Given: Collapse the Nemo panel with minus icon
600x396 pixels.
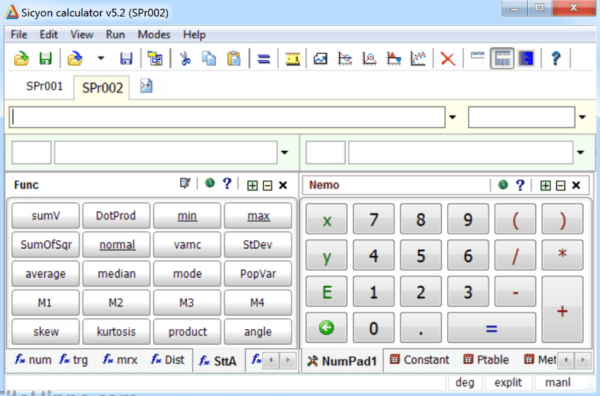Looking at the screenshot, I should click(561, 186).
